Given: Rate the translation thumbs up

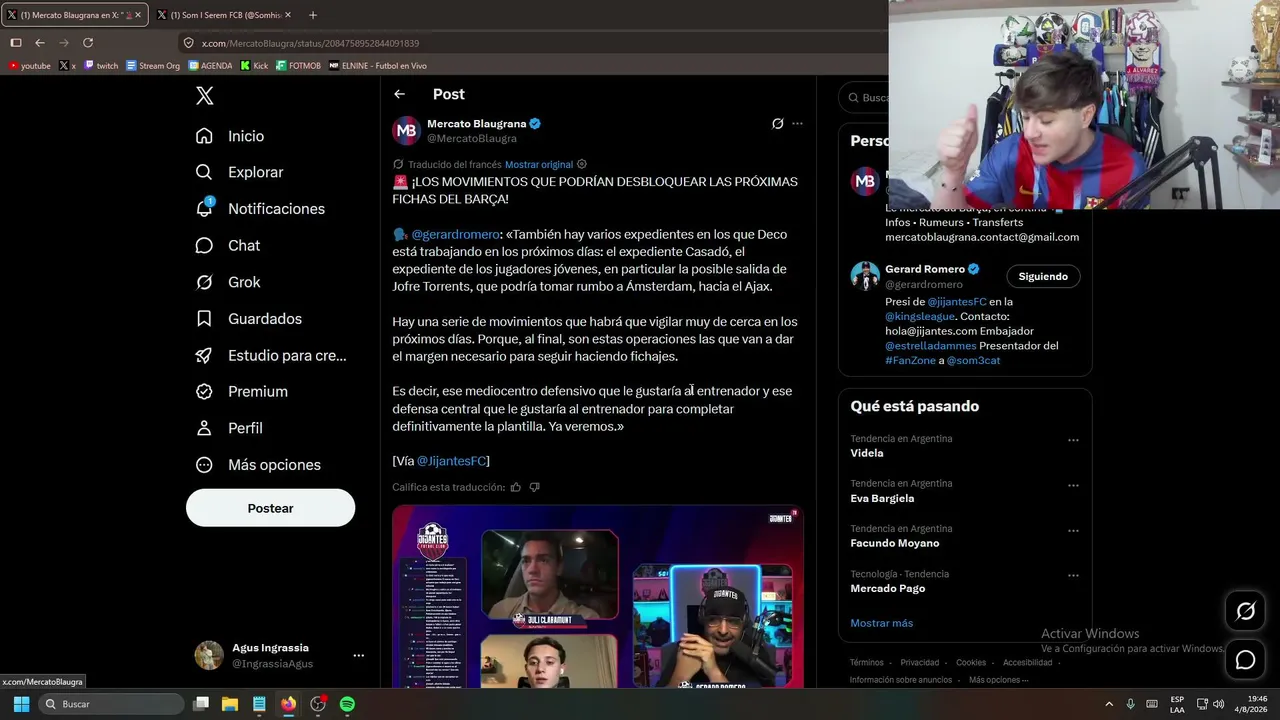Looking at the screenshot, I should point(516,487).
